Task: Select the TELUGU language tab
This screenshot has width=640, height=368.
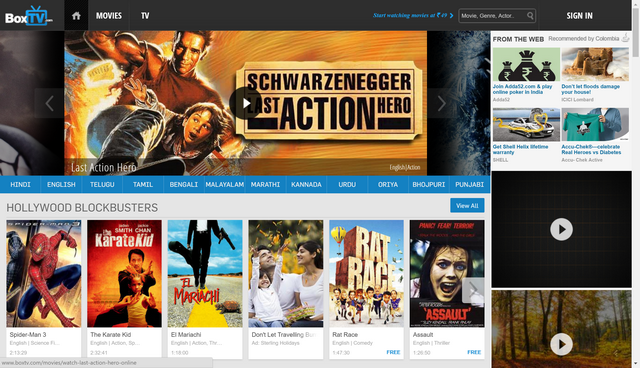Action: pyautogui.click(x=102, y=184)
